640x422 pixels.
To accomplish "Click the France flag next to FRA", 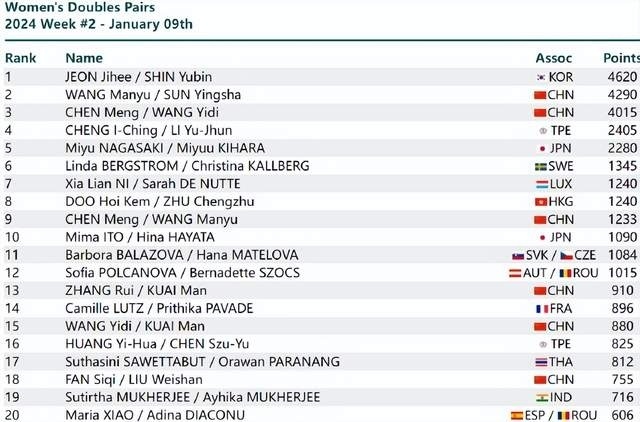I will coord(542,309).
